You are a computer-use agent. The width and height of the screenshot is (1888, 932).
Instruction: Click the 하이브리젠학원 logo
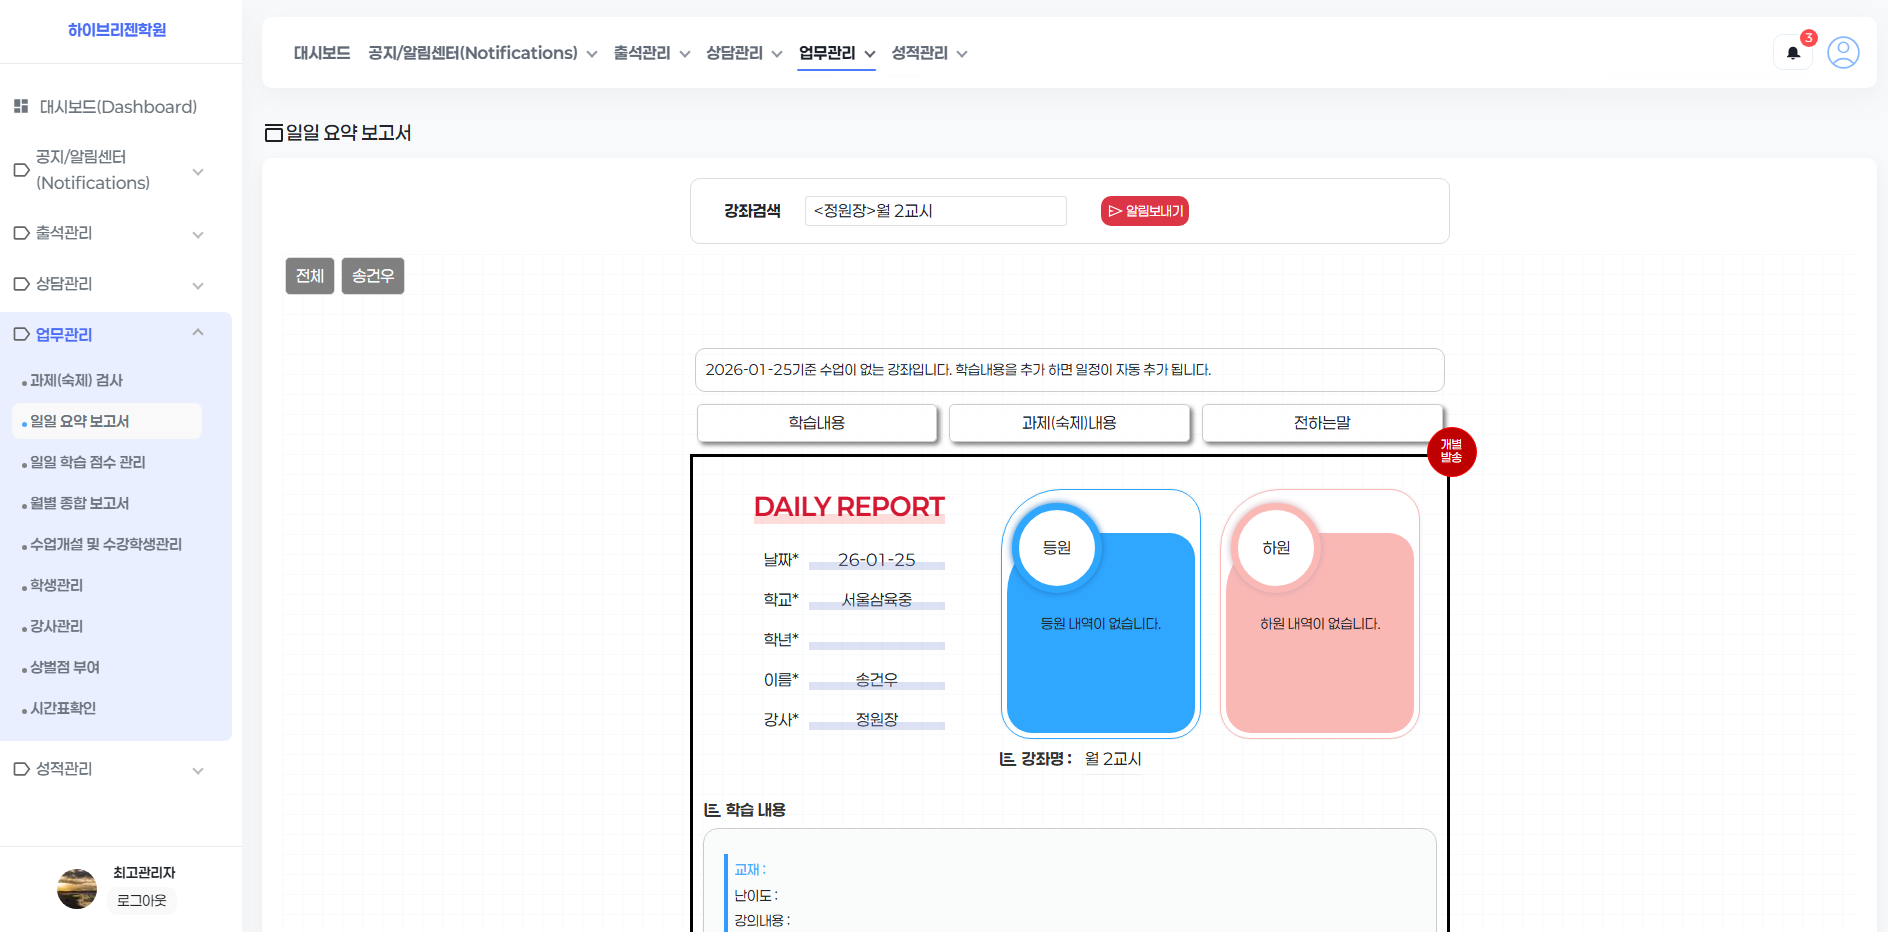click(117, 30)
